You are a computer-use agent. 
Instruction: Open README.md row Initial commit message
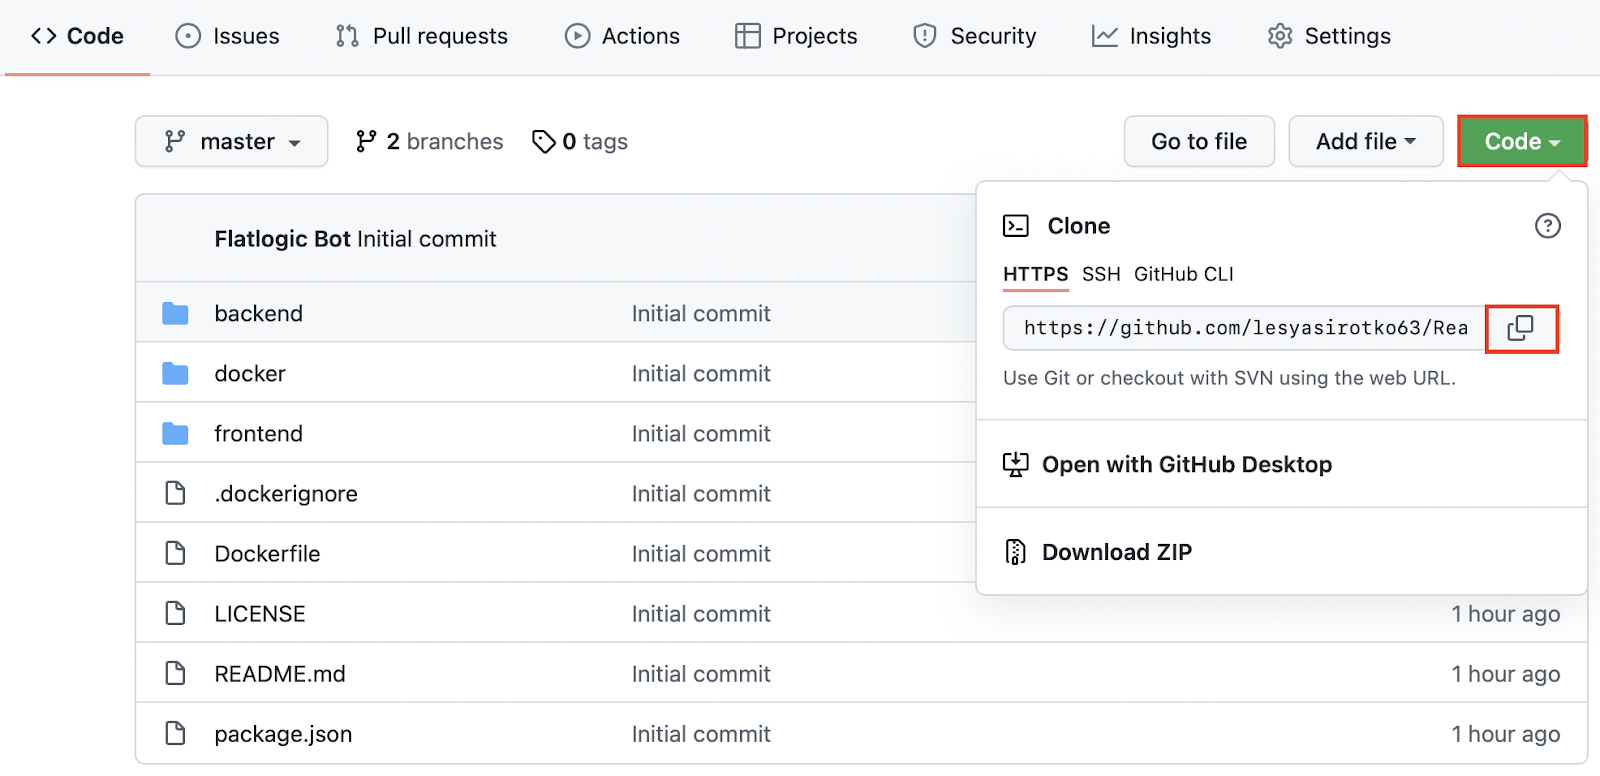pyautogui.click(x=701, y=673)
